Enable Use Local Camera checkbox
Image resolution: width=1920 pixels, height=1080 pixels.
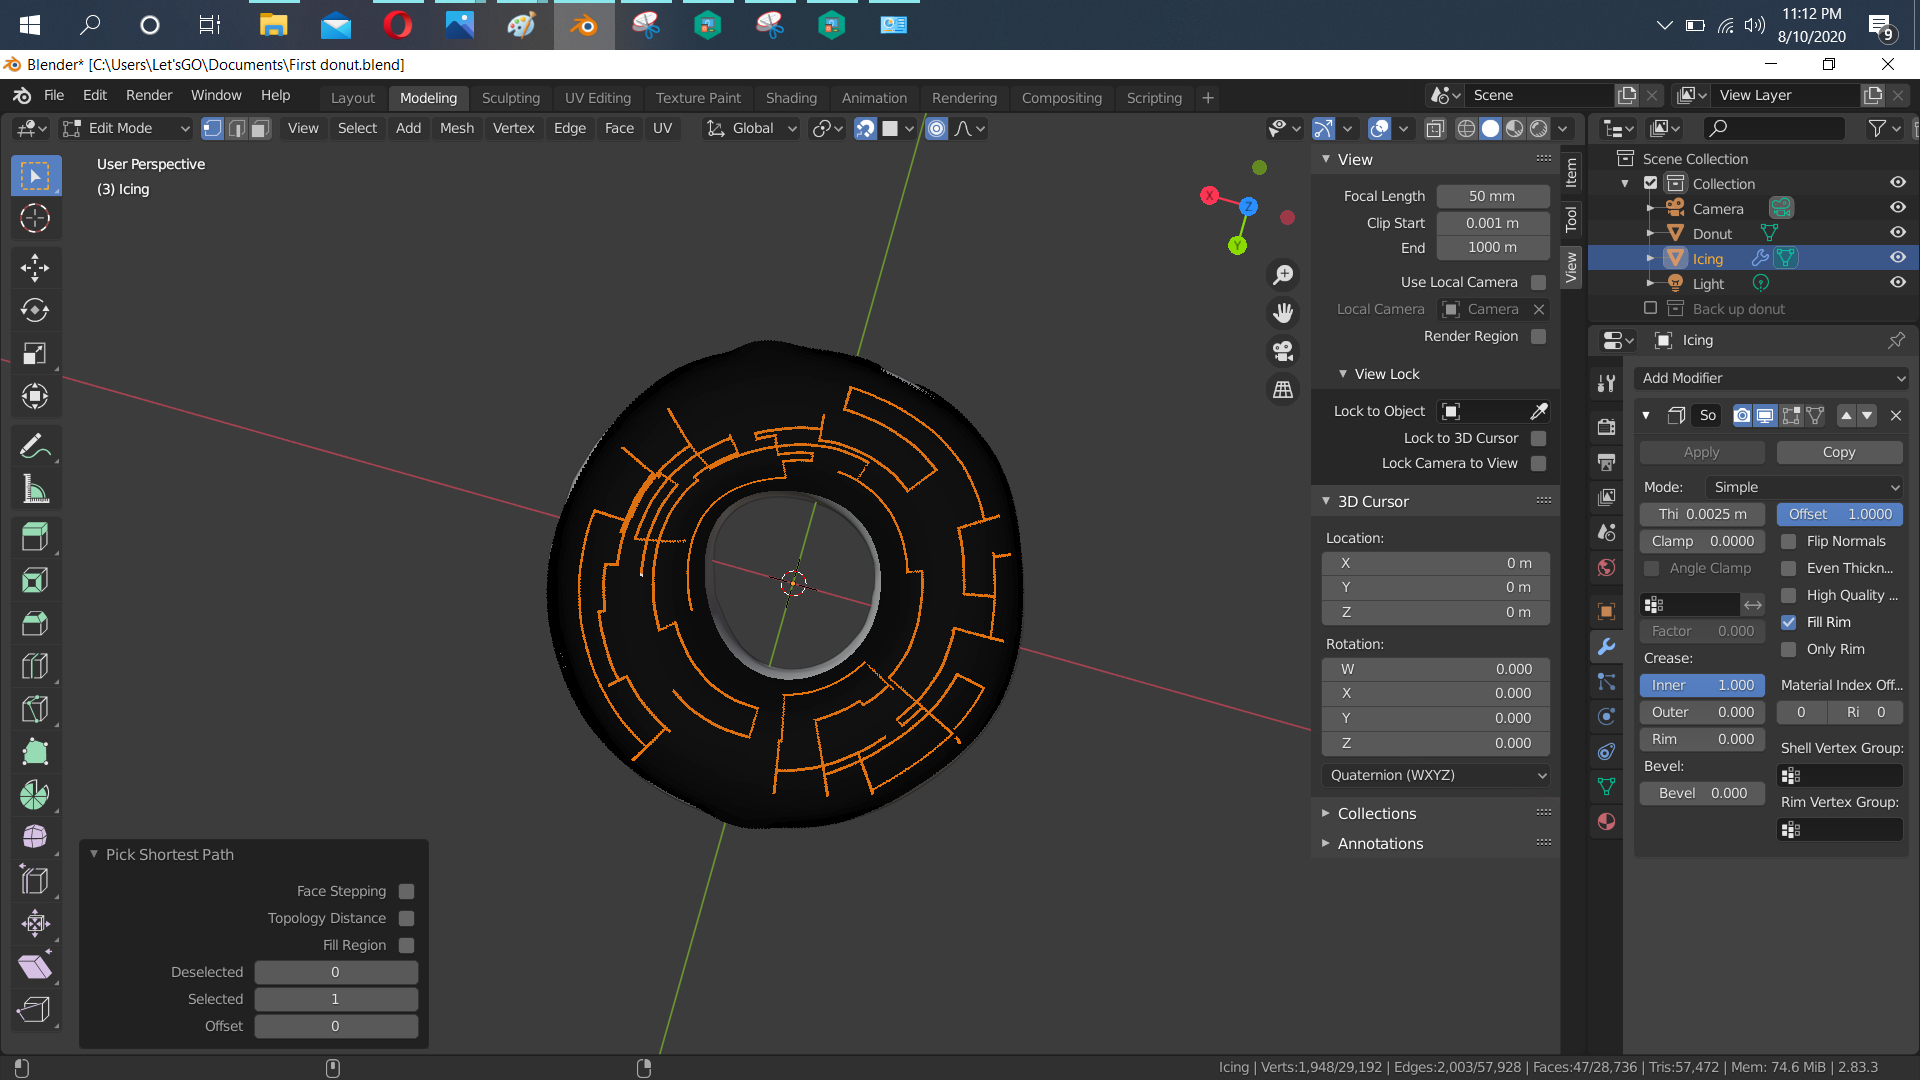point(1539,283)
